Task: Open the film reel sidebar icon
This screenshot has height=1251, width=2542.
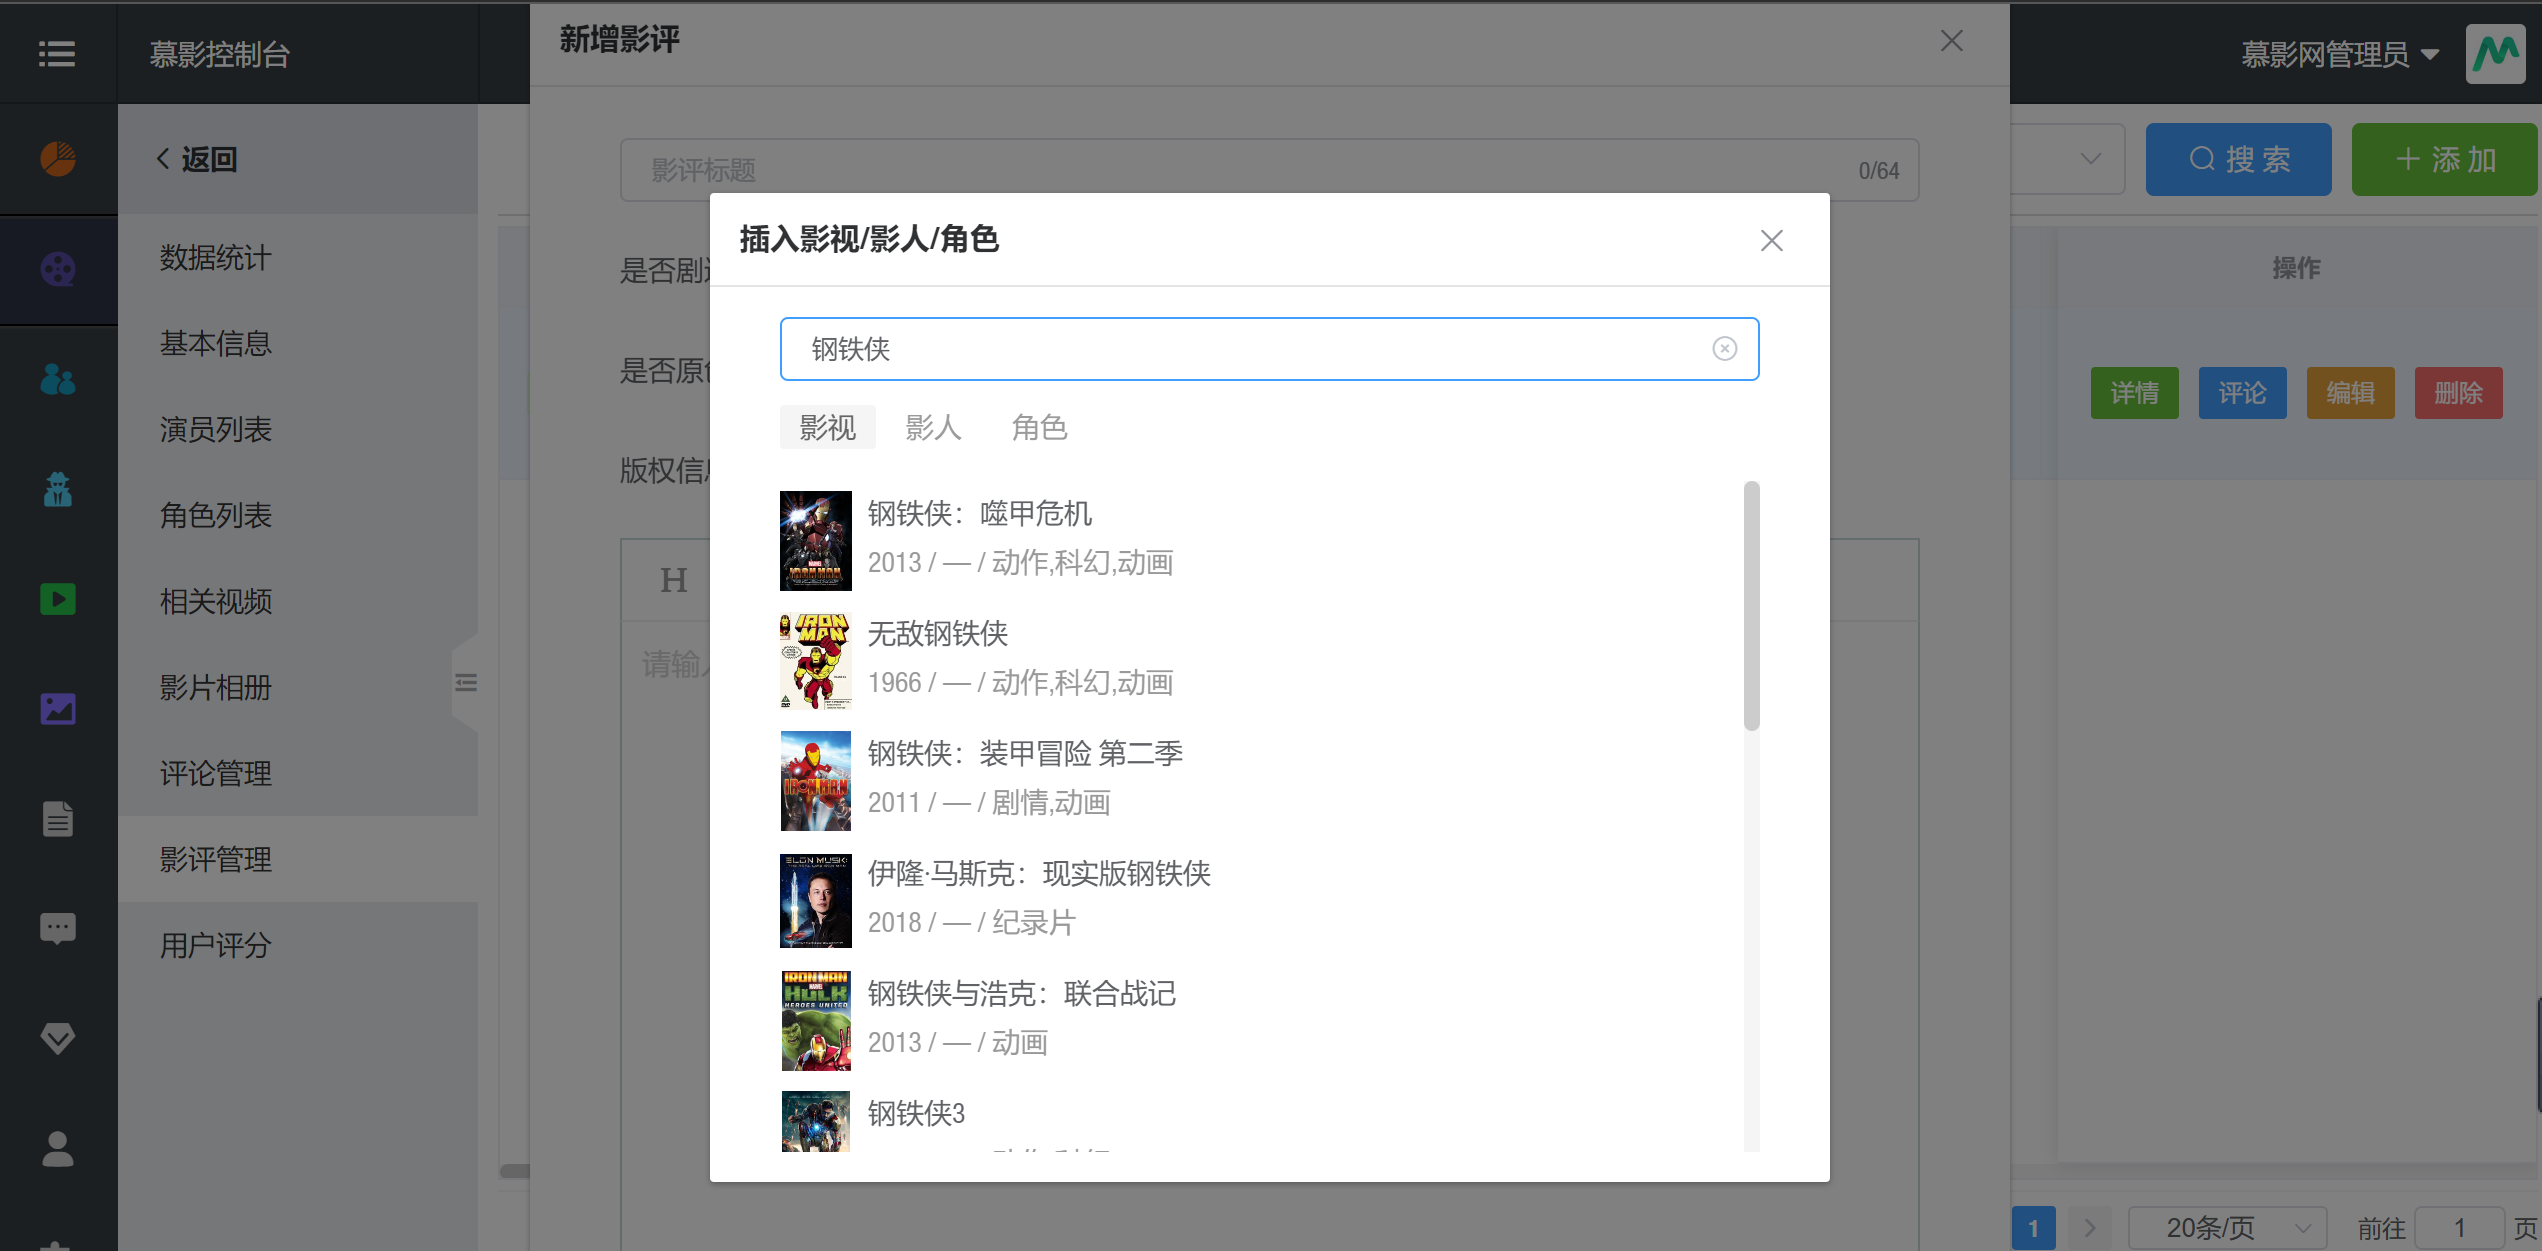Action: 58,269
